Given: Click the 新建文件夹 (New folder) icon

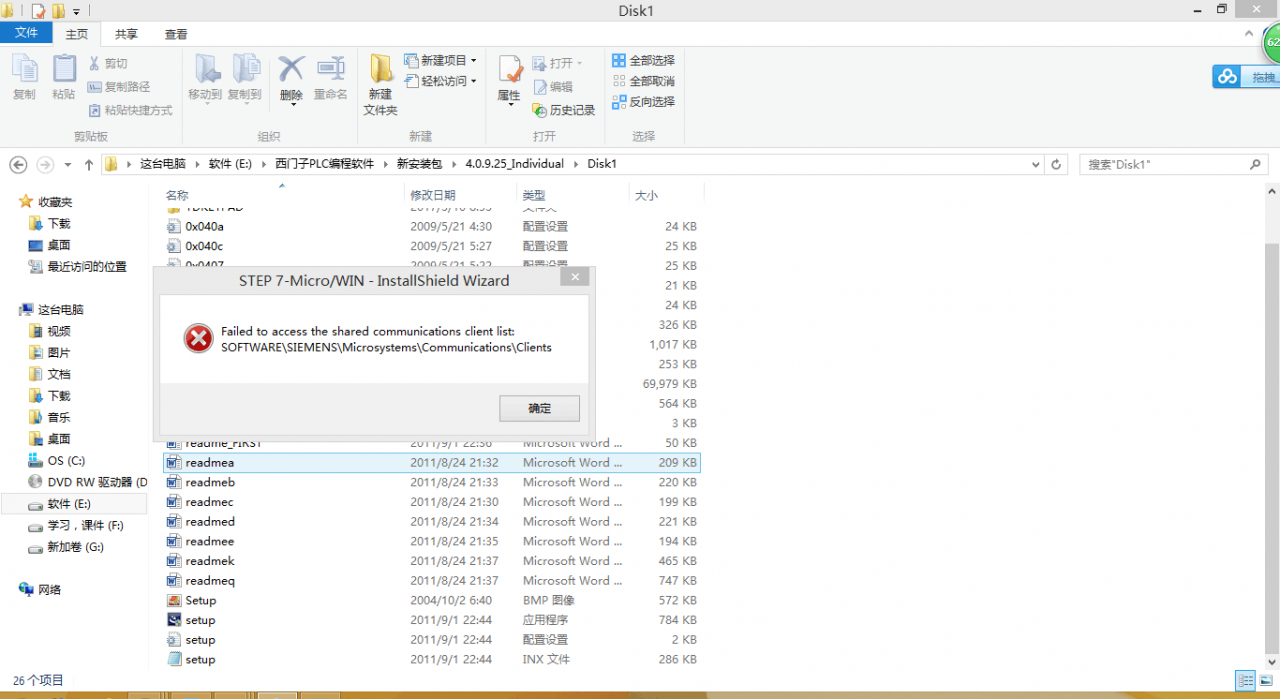Looking at the screenshot, I should (380, 85).
